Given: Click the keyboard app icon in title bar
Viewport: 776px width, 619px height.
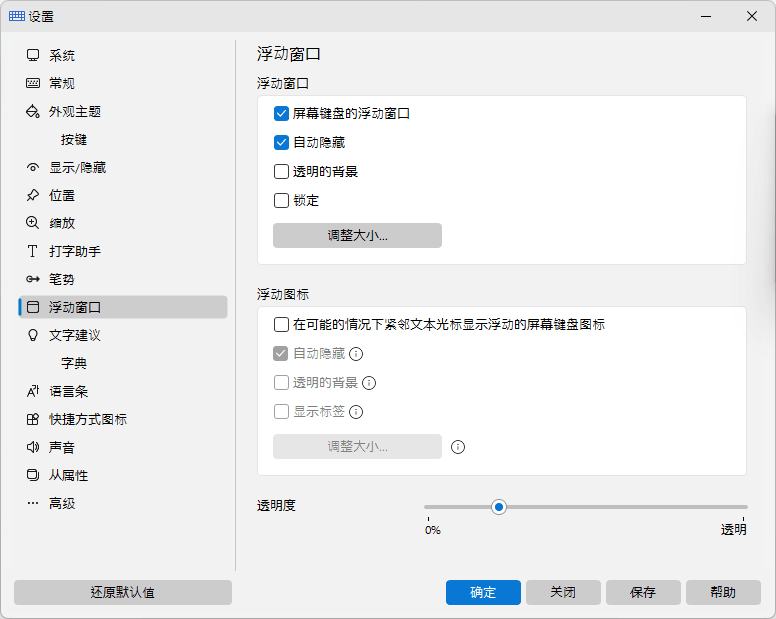Looking at the screenshot, I should (16, 16).
